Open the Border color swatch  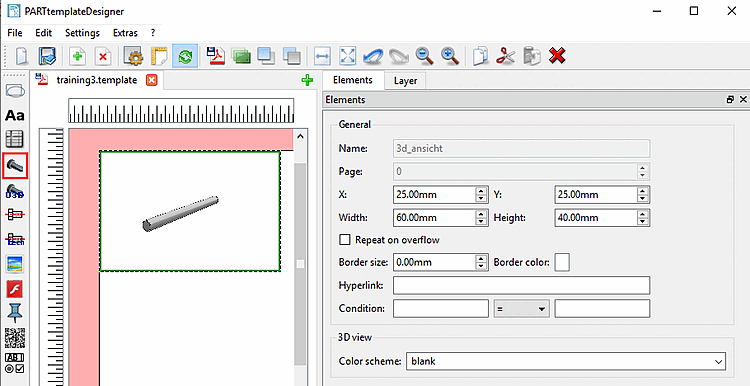[x=562, y=263]
